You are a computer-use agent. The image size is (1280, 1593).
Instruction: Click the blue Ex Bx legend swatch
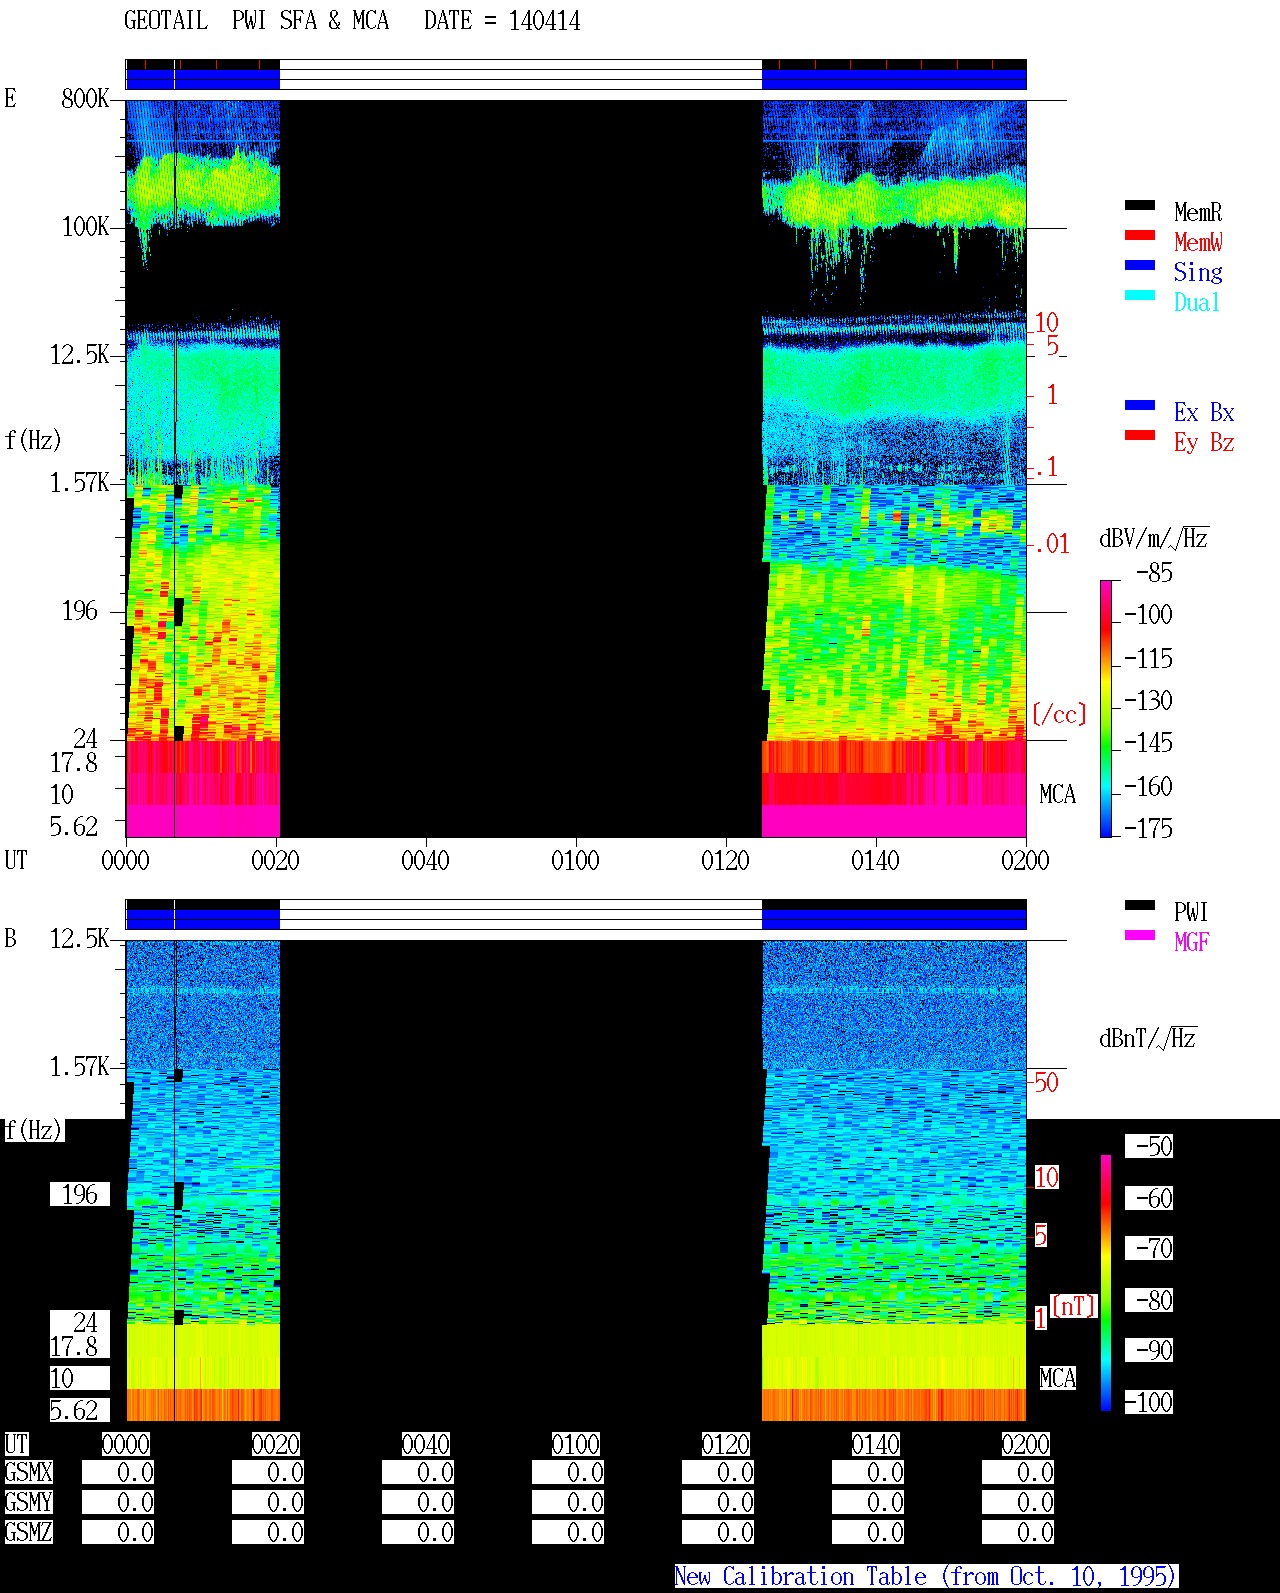pos(1140,406)
